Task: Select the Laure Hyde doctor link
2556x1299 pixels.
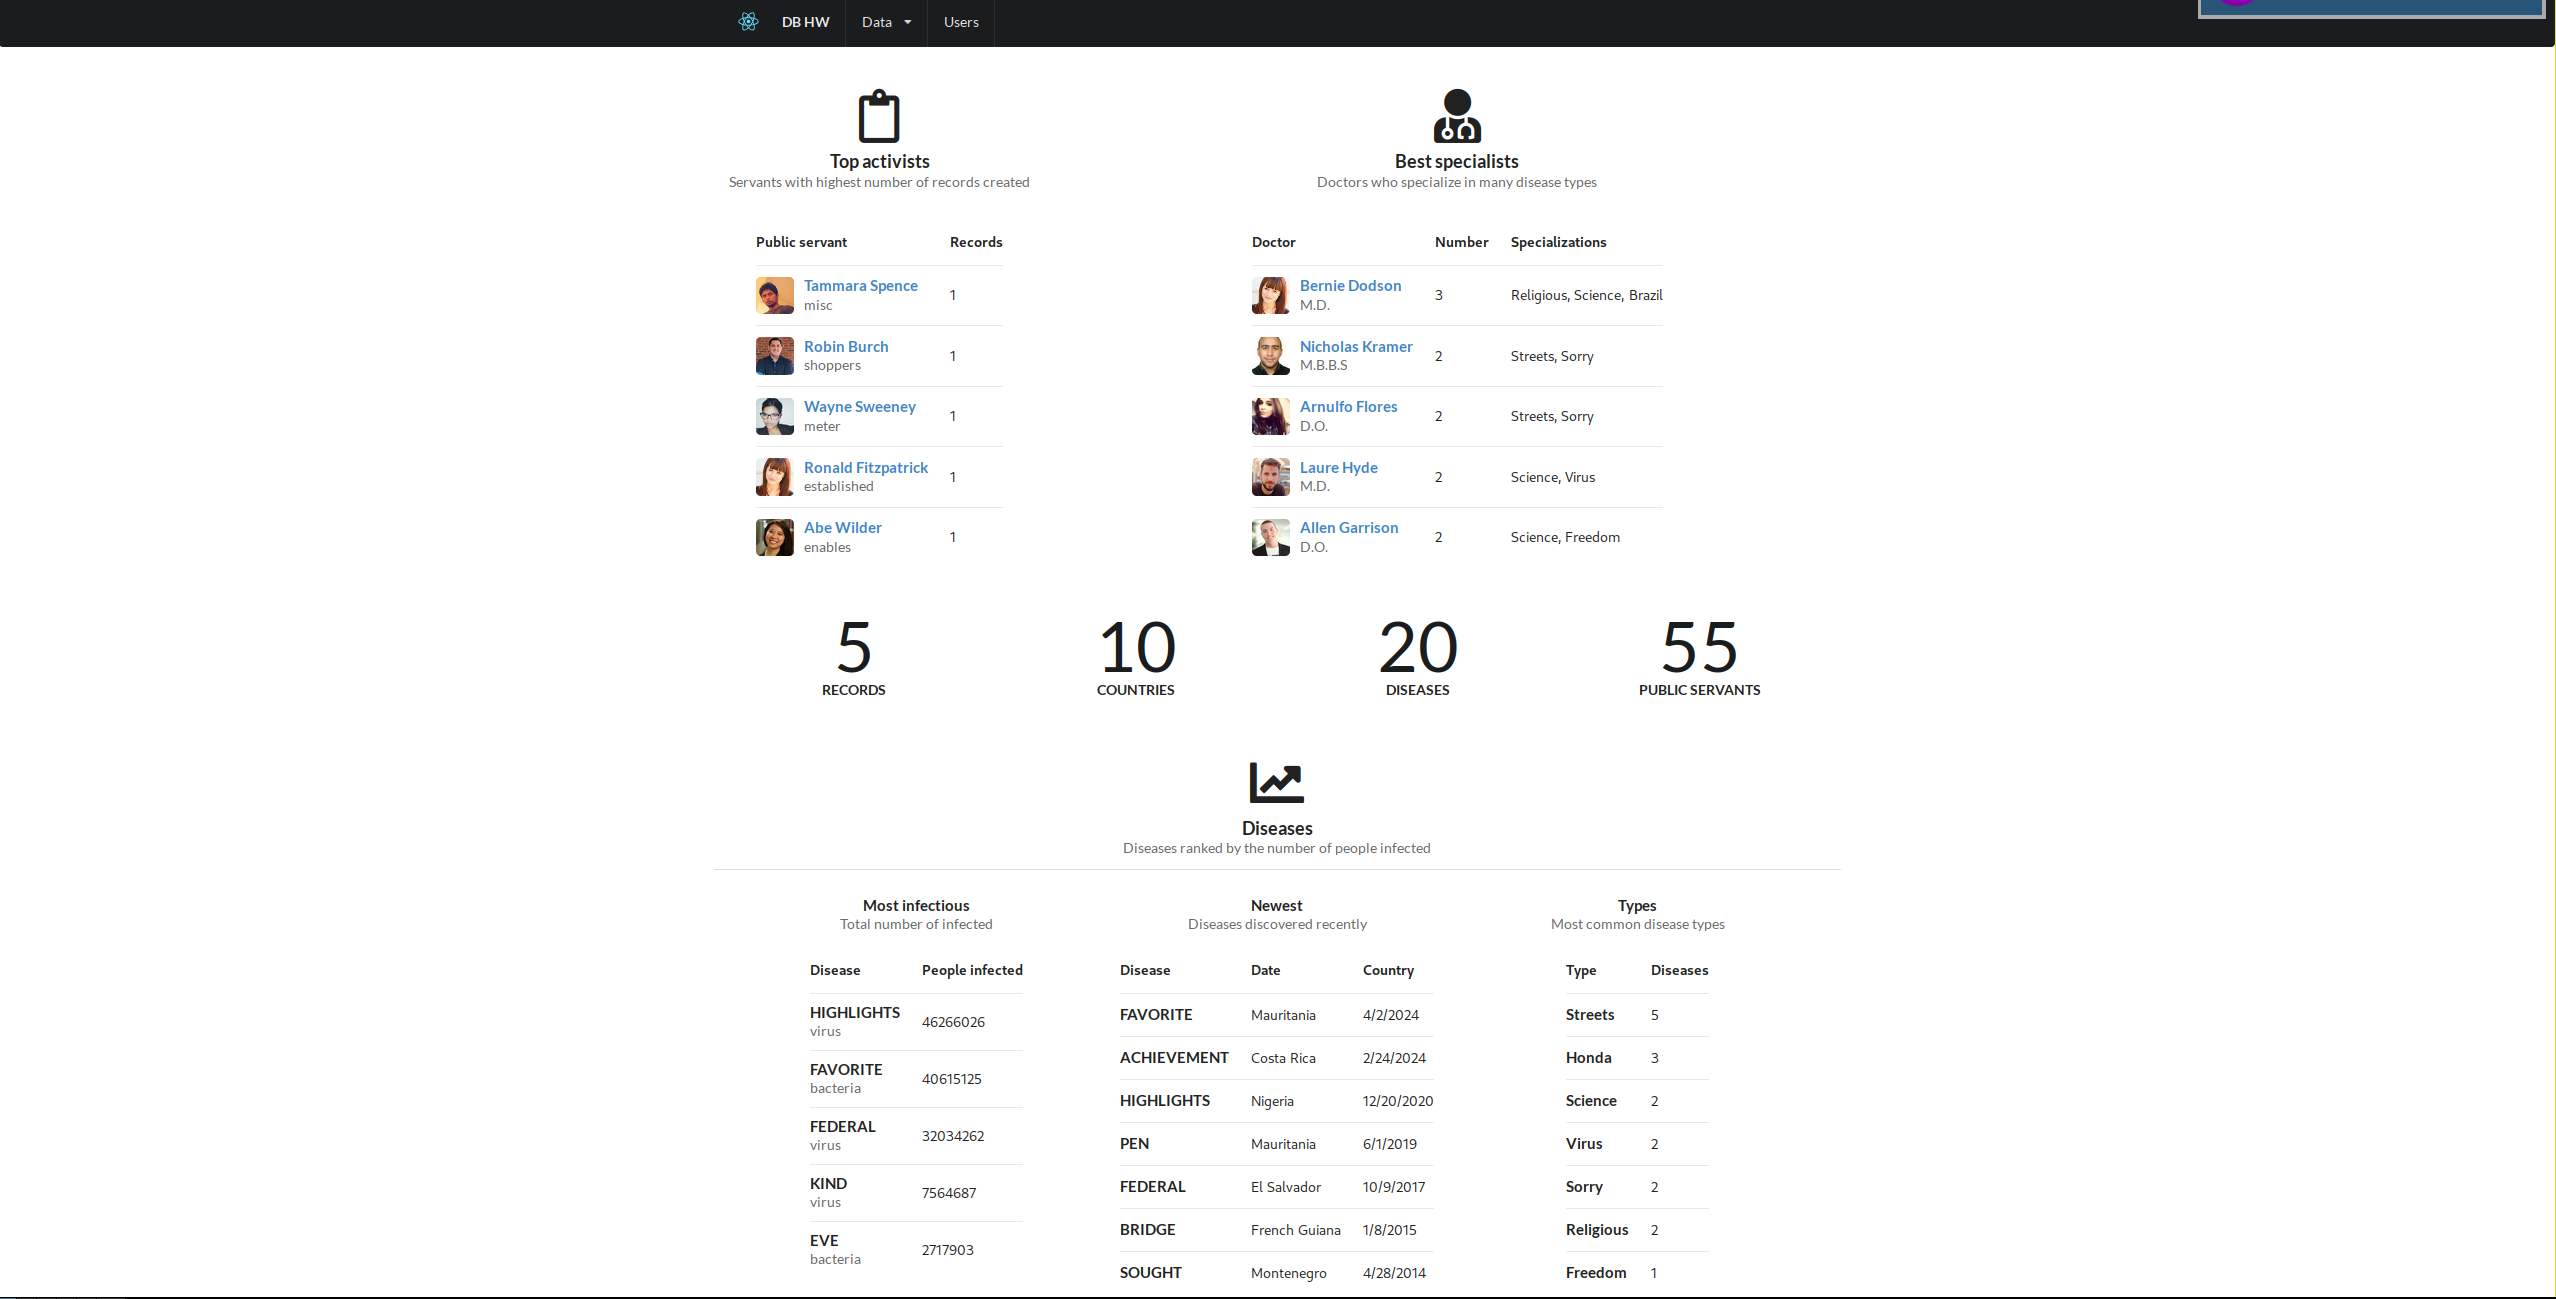Action: point(1338,468)
